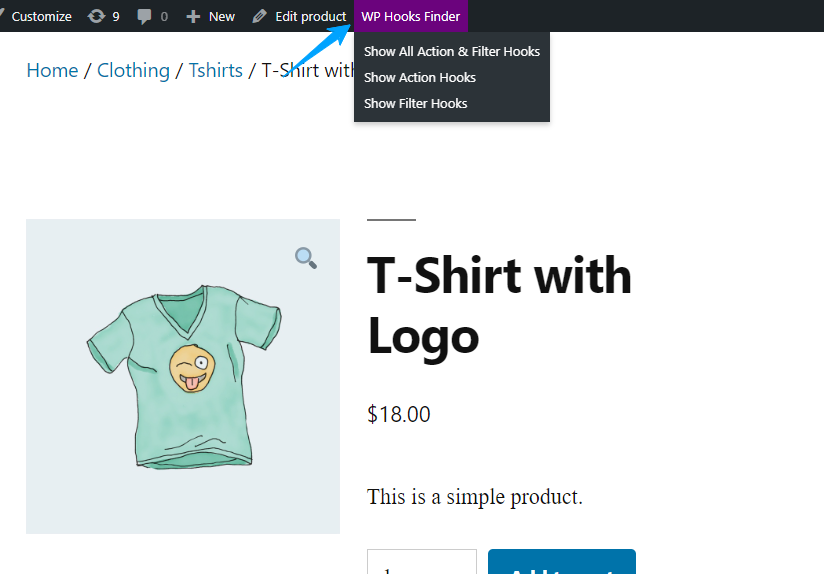824x574 pixels.
Task: Click the 'This is a simple product' description
Action: tap(474, 497)
